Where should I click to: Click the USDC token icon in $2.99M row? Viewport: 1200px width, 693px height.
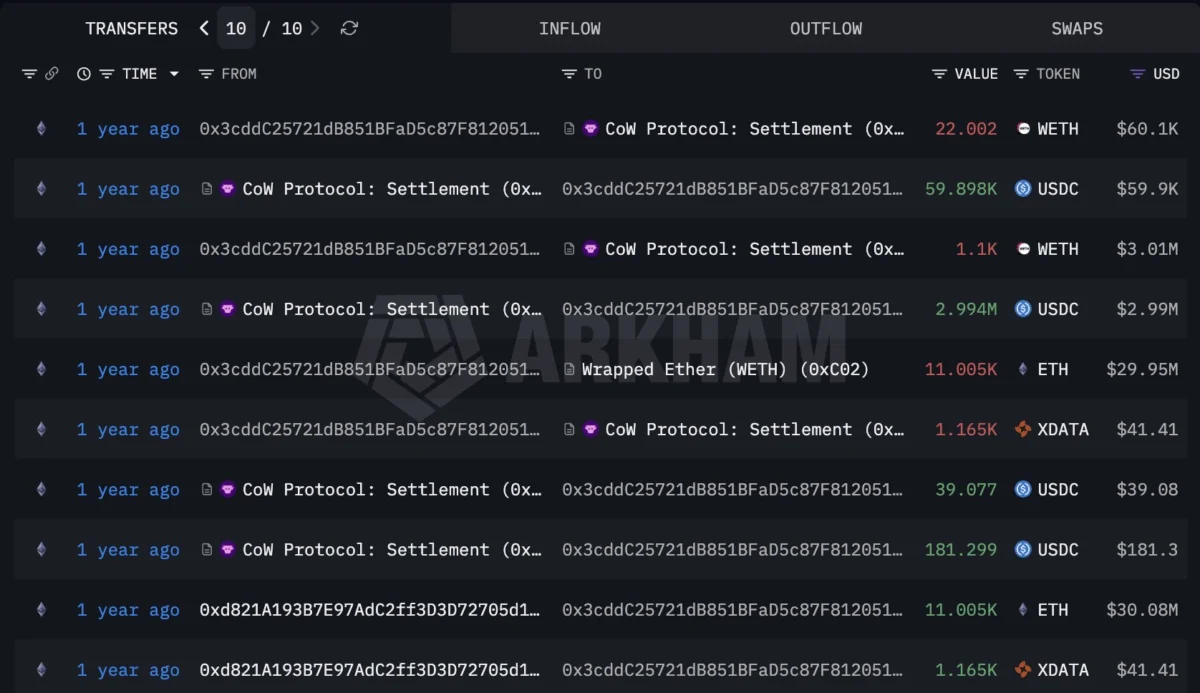click(x=1023, y=309)
